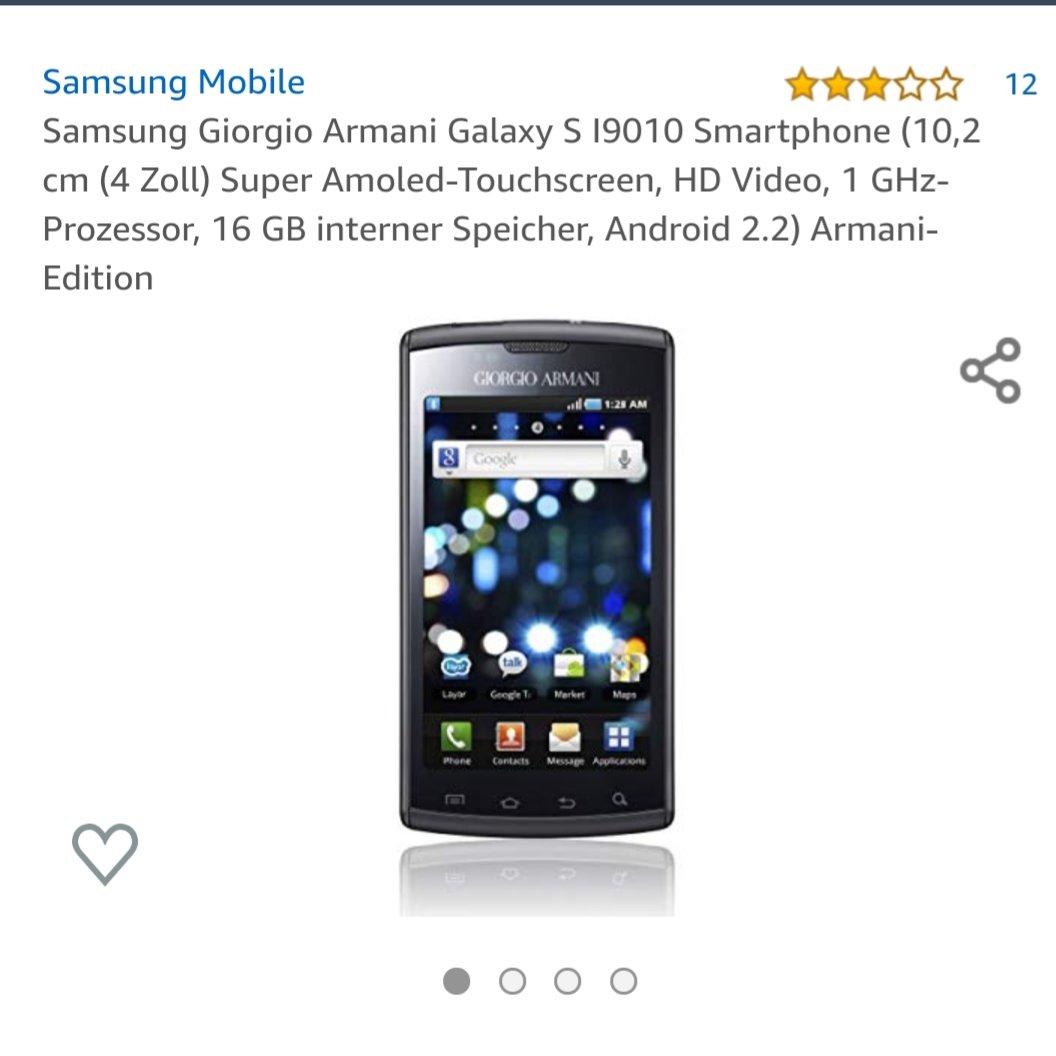Tap the Phone icon on pictured phone

(456, 744)
